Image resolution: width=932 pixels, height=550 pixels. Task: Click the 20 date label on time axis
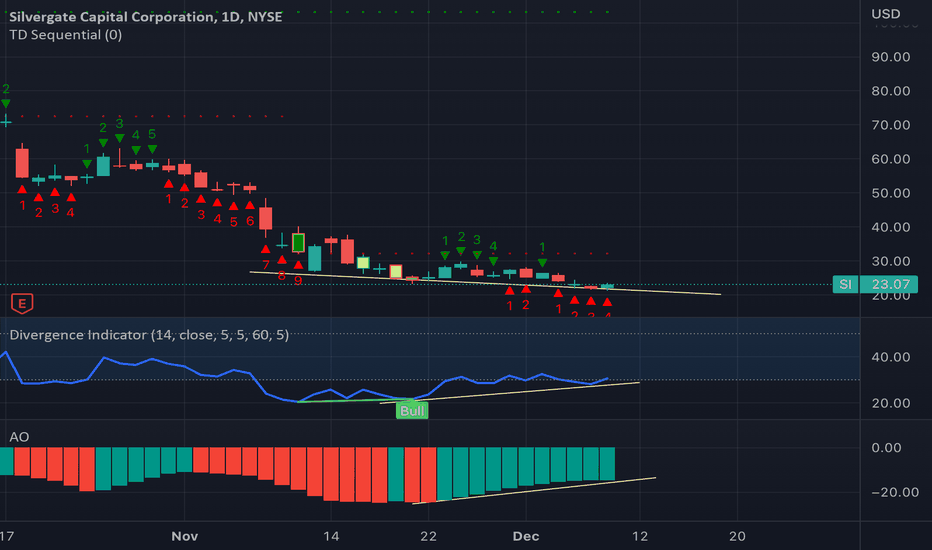[x=737, y=536]
